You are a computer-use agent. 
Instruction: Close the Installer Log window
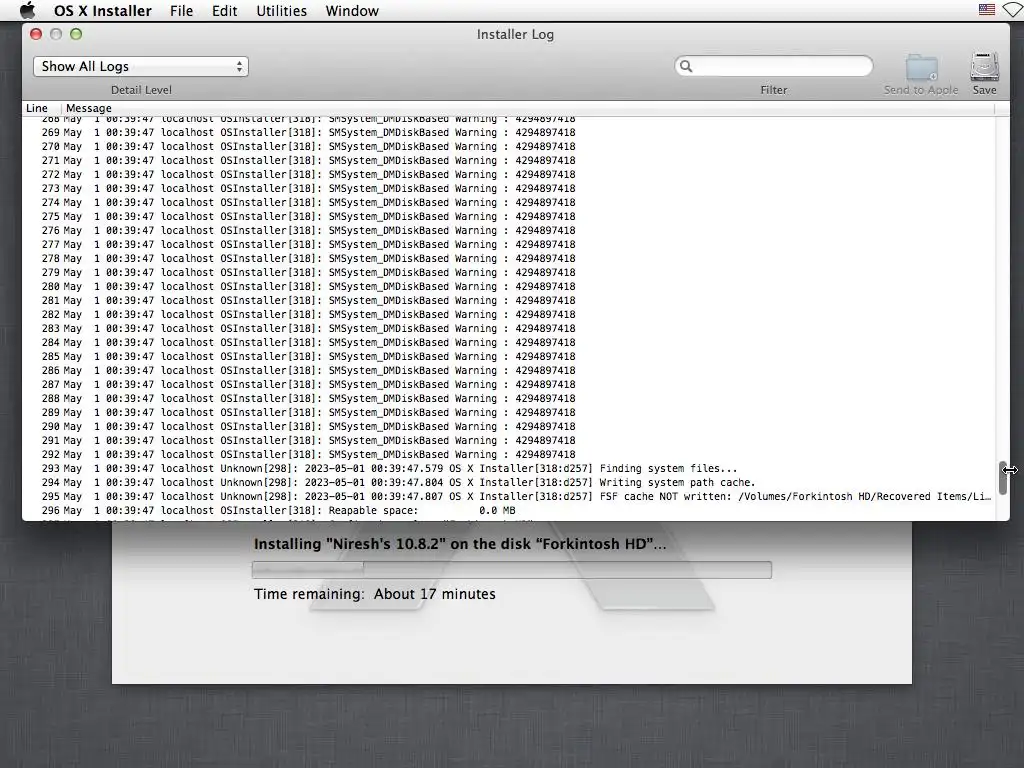pos(36,34)
